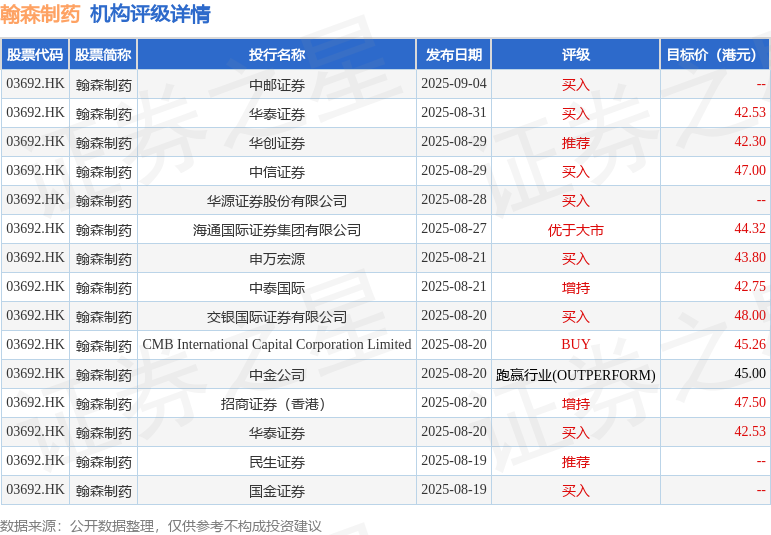Click target price 47.50

coord(750,403)
